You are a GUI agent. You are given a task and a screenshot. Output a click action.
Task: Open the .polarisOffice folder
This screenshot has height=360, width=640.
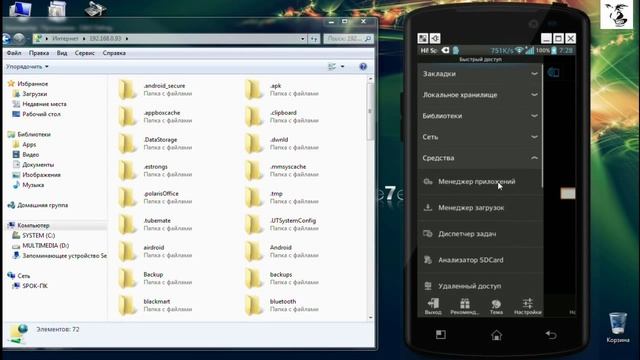click(156, 197)
